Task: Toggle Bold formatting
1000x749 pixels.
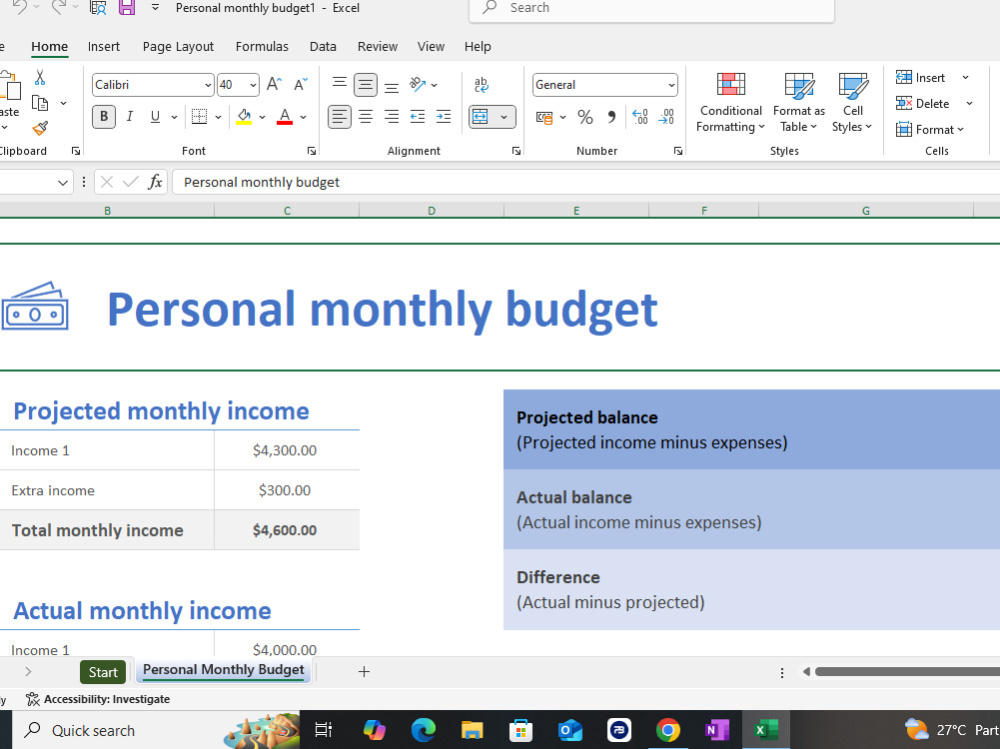Action: coord(104,117)
